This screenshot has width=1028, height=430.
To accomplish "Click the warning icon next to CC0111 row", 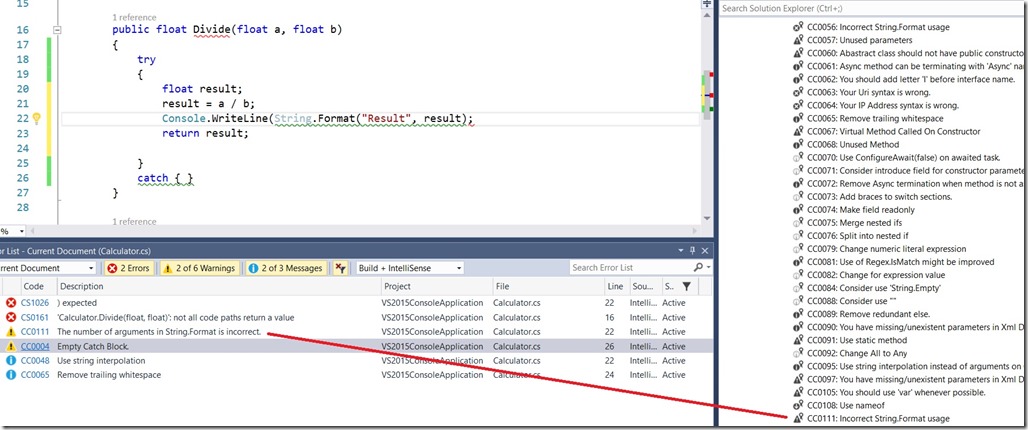I will click(11, 331).
